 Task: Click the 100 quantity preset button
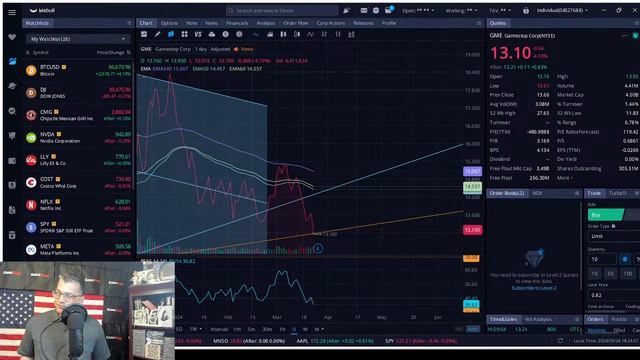coord(628,273)
